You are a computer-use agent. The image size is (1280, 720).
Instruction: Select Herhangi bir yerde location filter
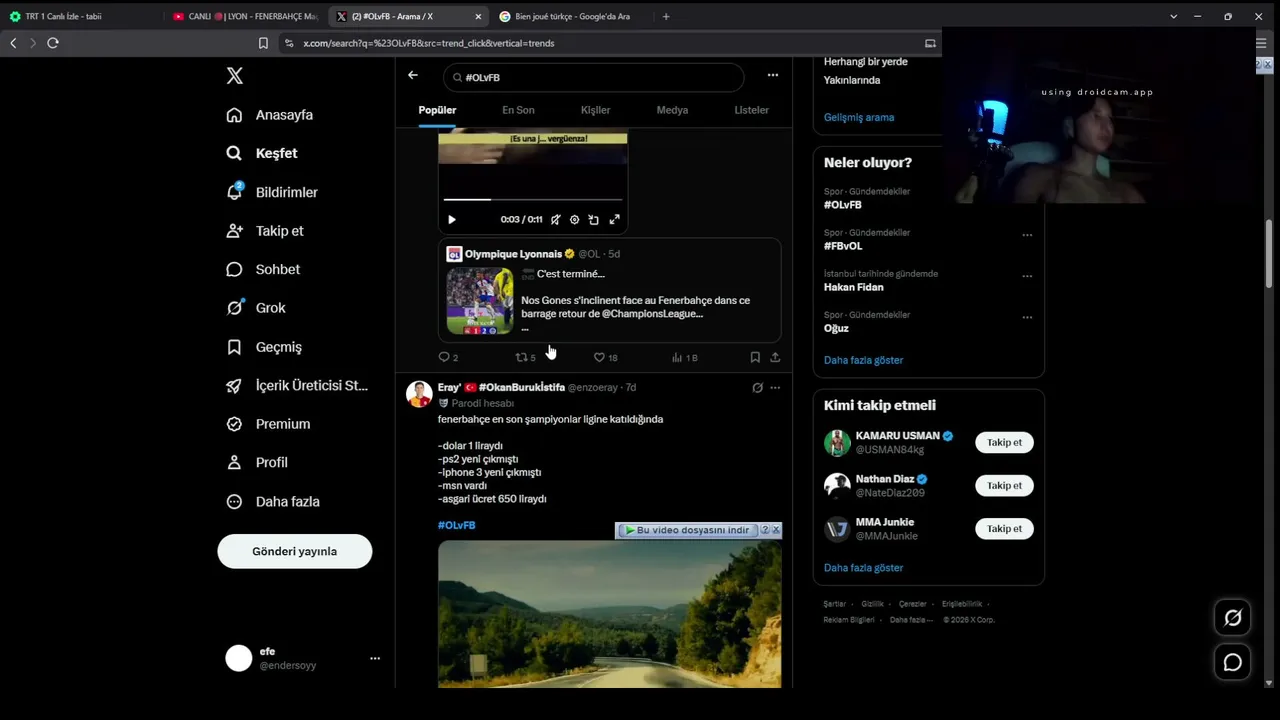[866, 62]
